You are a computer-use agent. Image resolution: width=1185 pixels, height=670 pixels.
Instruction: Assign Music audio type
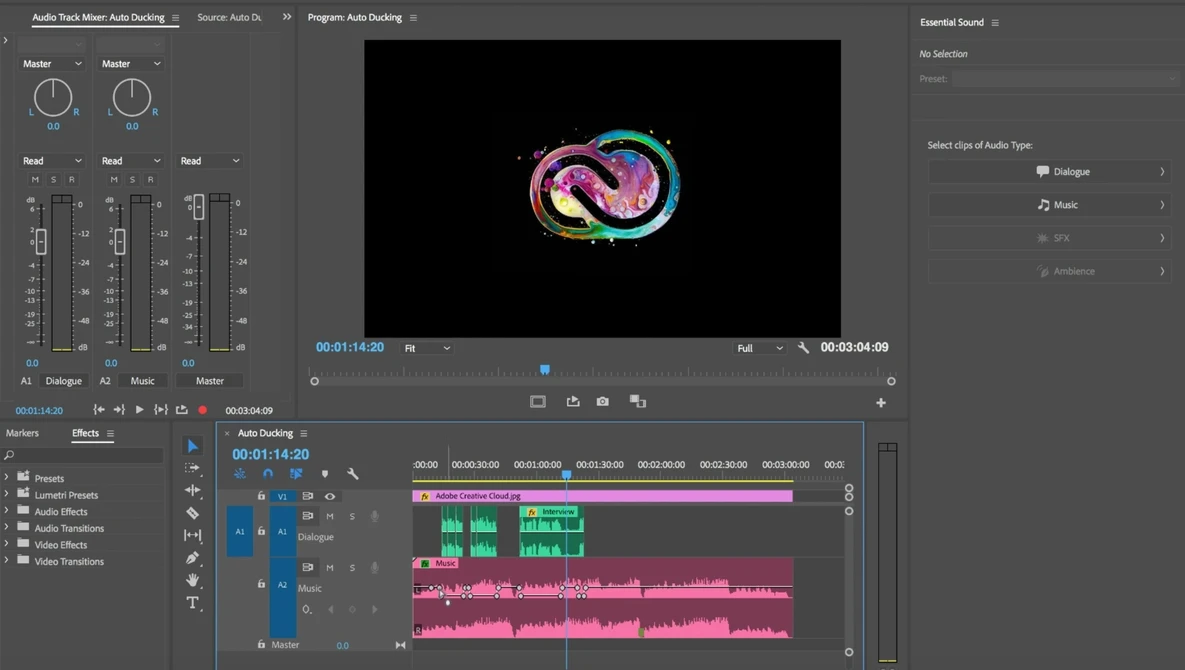1050,205
